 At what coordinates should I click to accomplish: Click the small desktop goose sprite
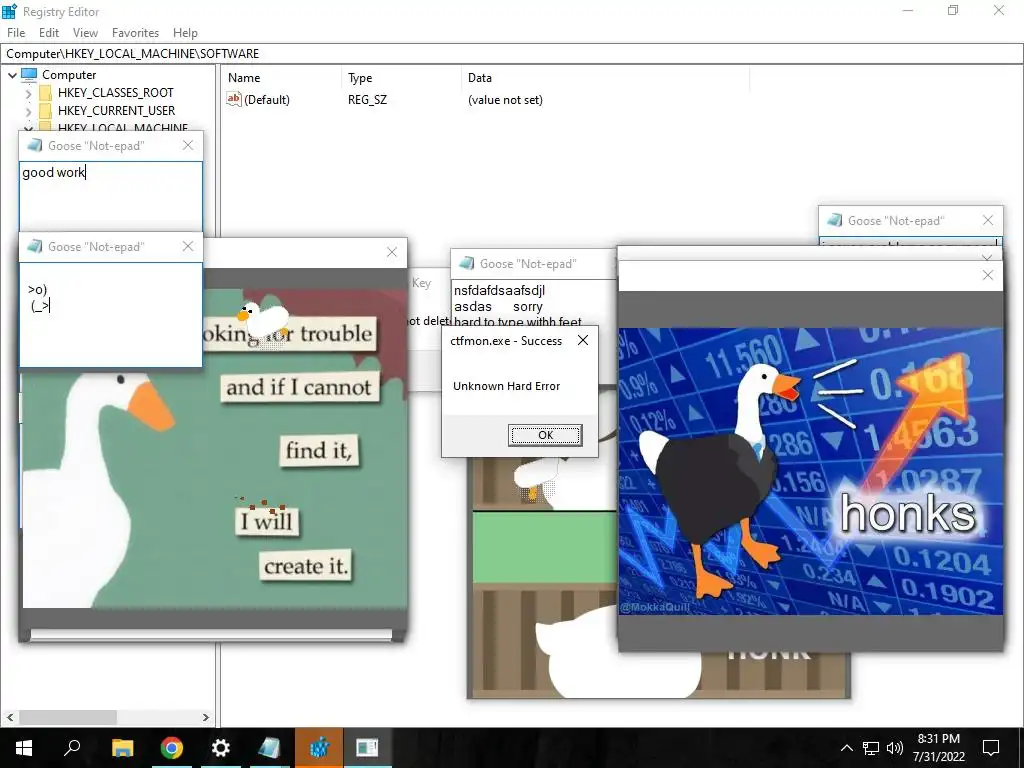click(263, 320)
